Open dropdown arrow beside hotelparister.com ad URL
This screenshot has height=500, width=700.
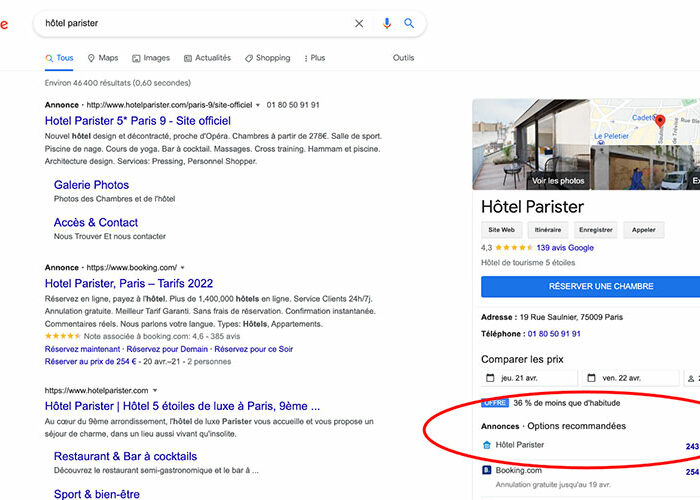click(x=257, y=105)
